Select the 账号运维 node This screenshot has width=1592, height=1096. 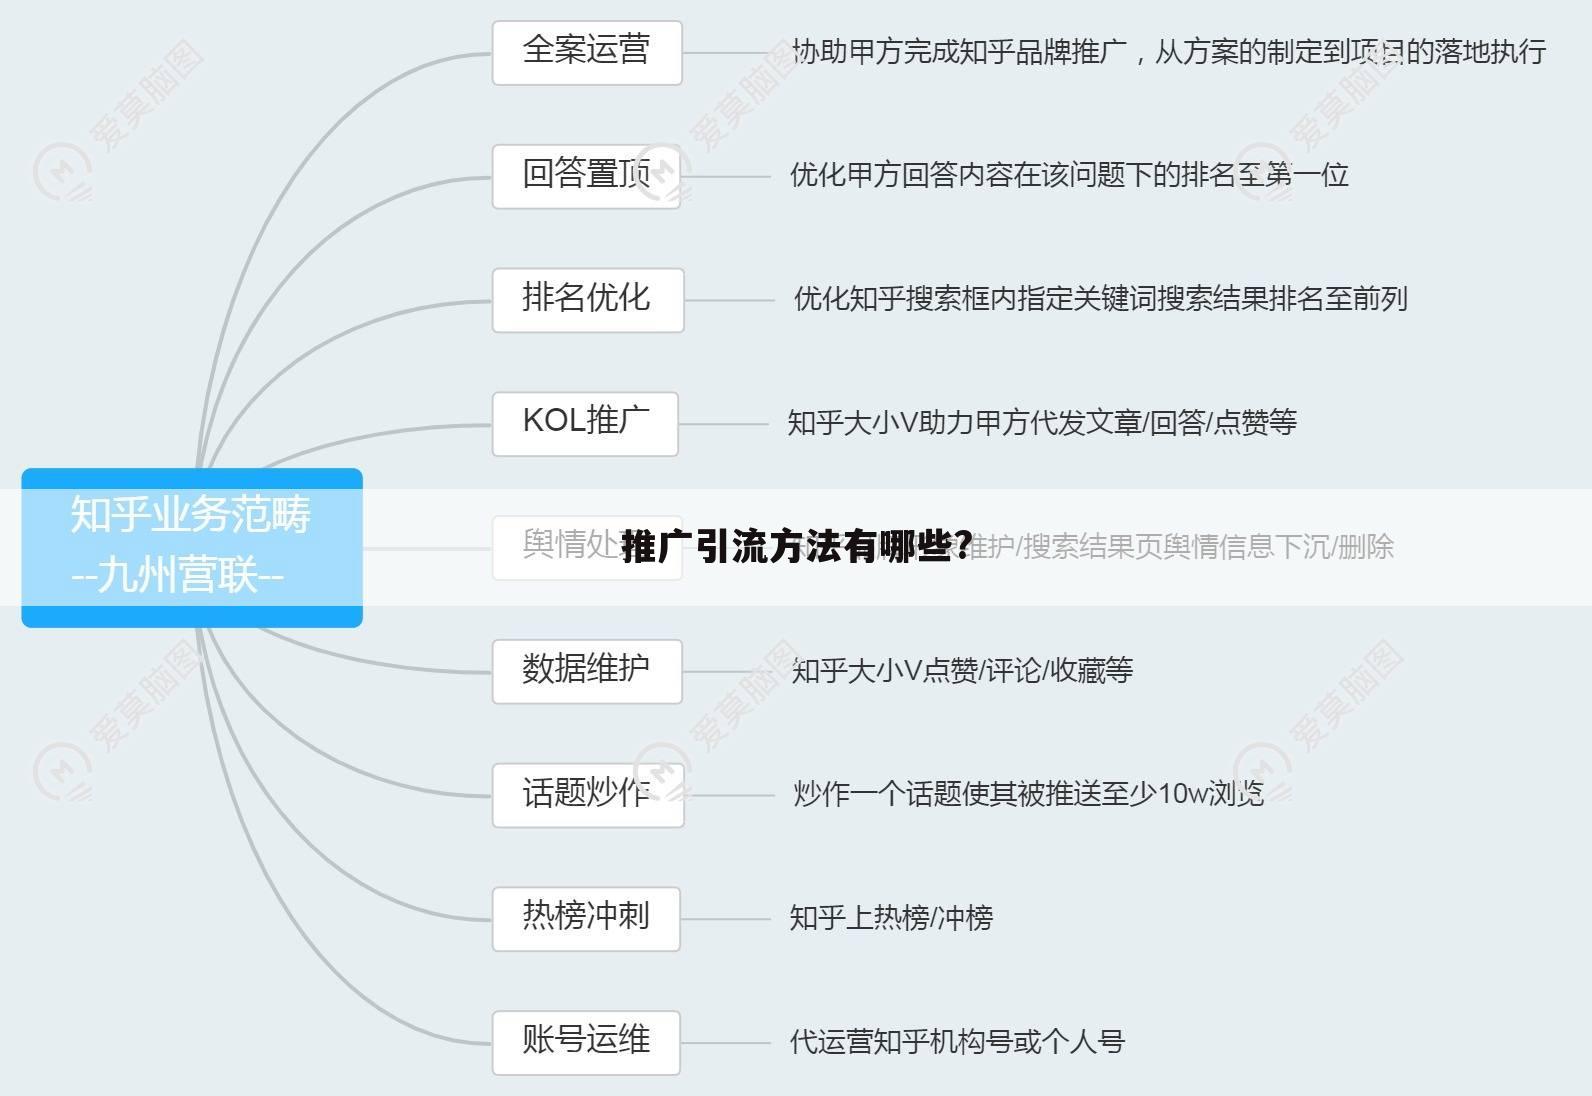(x=586, y=1042)
